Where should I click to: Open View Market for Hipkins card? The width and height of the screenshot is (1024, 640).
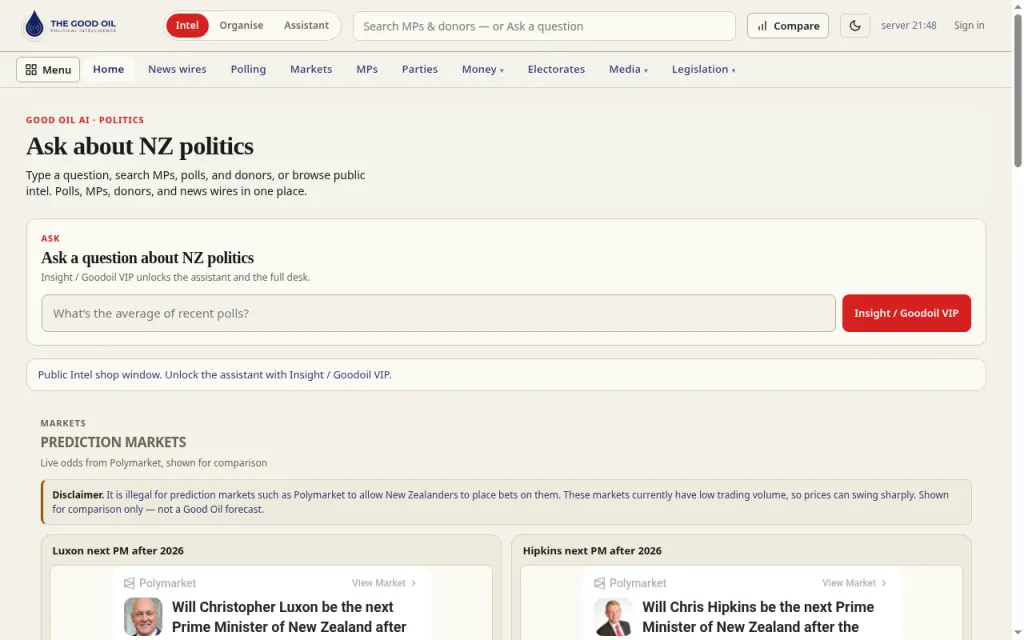[x=854, y=583]
